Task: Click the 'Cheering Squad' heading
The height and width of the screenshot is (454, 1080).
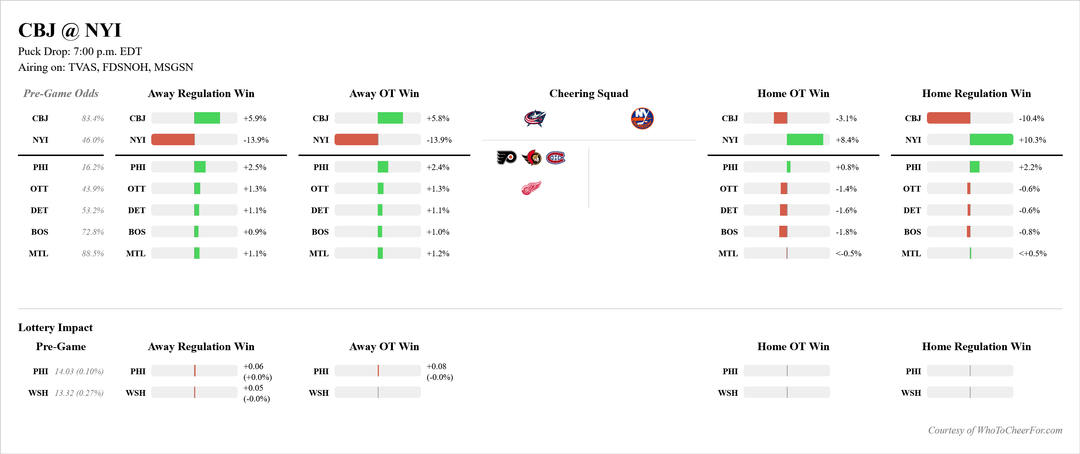Action: (588, 94)
